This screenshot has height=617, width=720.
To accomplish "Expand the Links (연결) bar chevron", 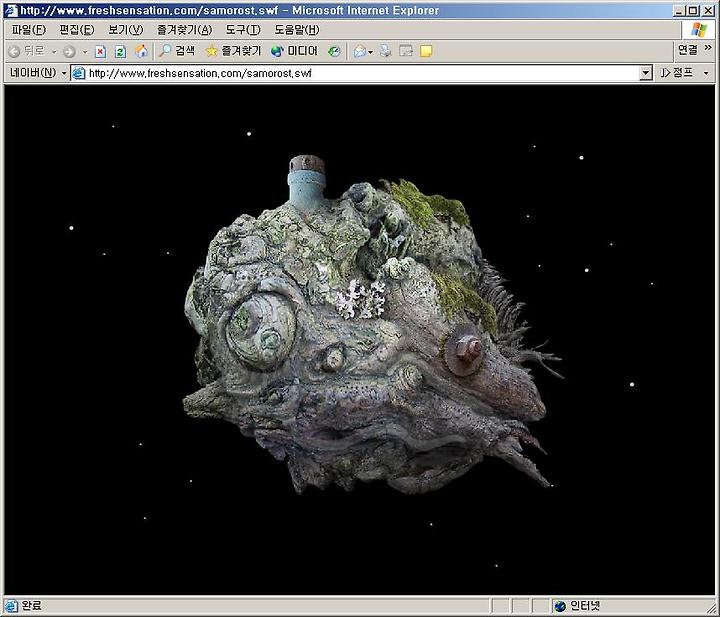I will tap(708, 47).
